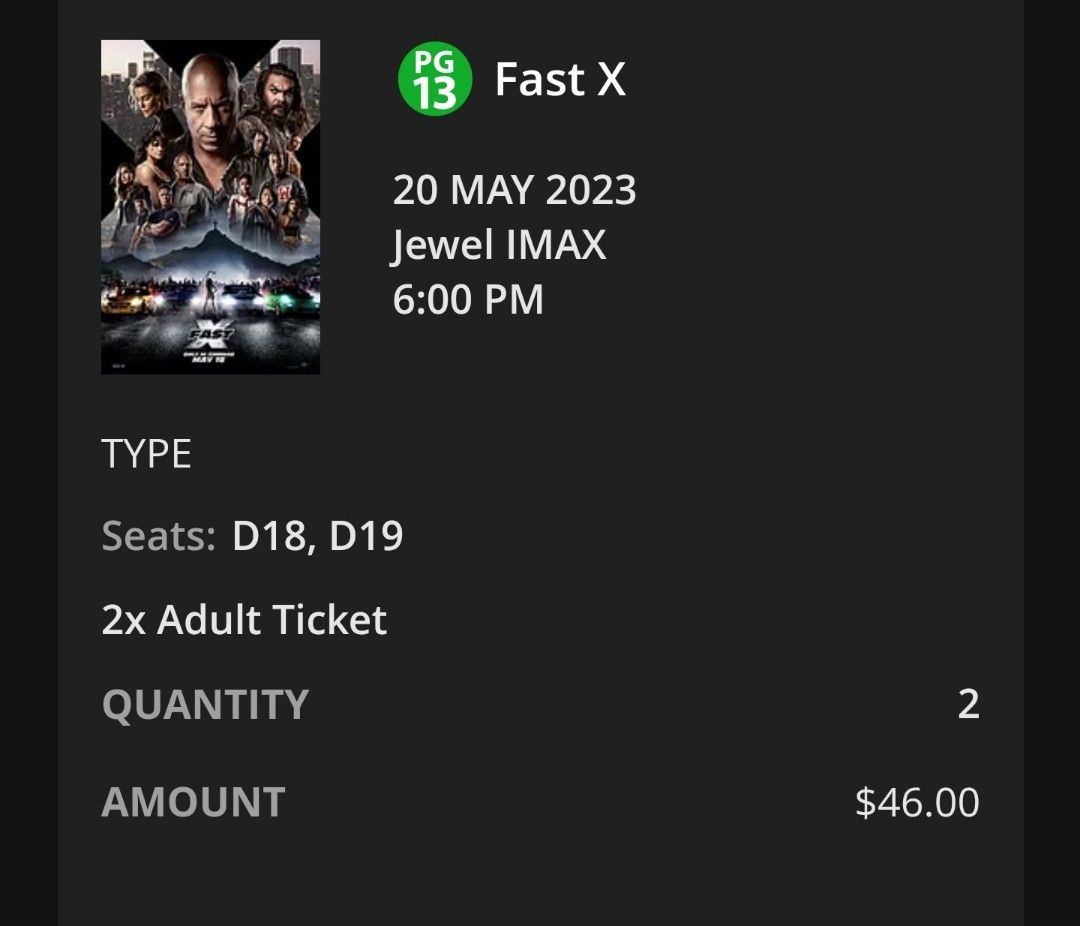Click the ticket summary card background
Image resolution: width=1080 pixels, height=926 pixels.
[700, 460]
